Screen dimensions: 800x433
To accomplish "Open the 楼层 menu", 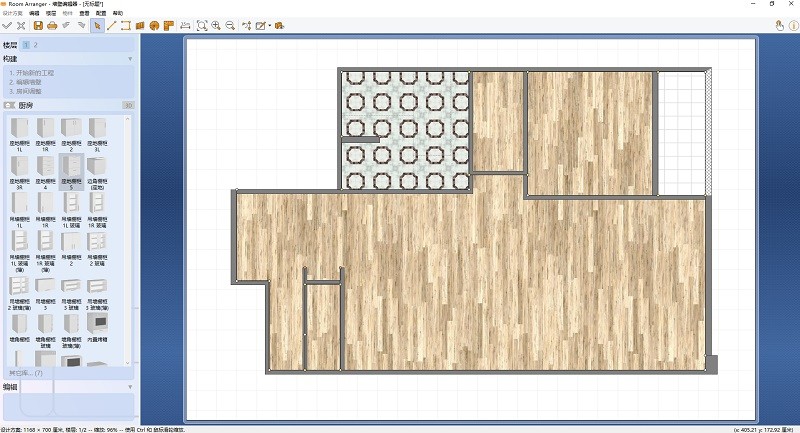I will click(x=51, y=13).
